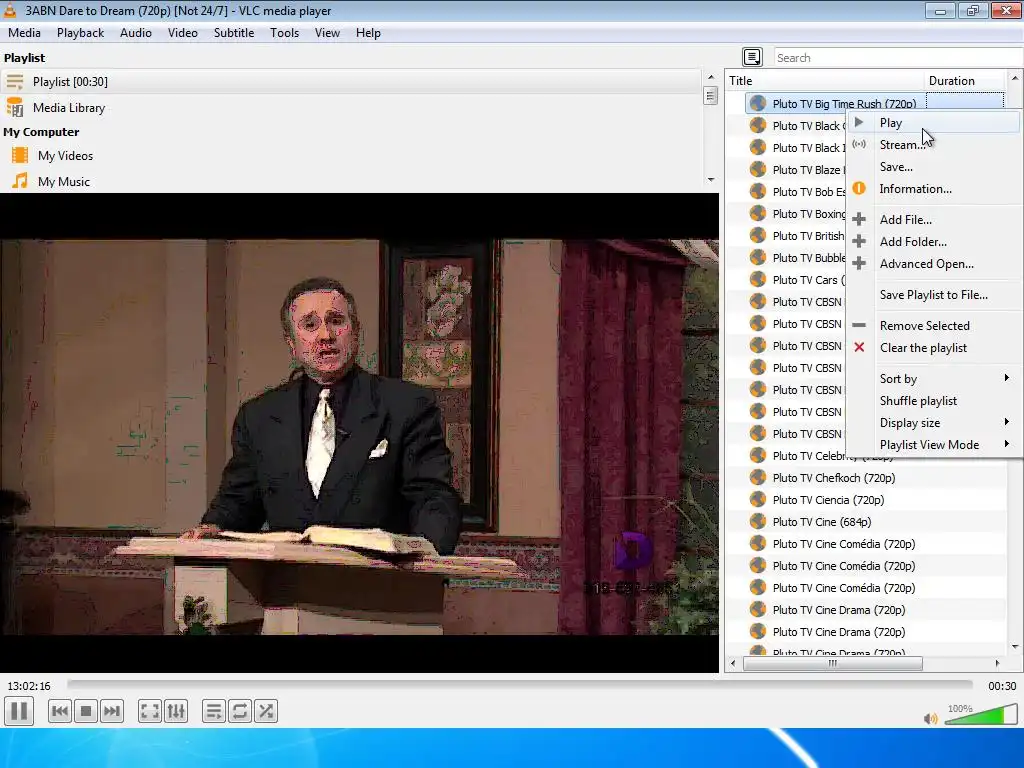The image size is (1024, 768).
Task: Choose Remove Selected in context menu
Action: point(934,325)
